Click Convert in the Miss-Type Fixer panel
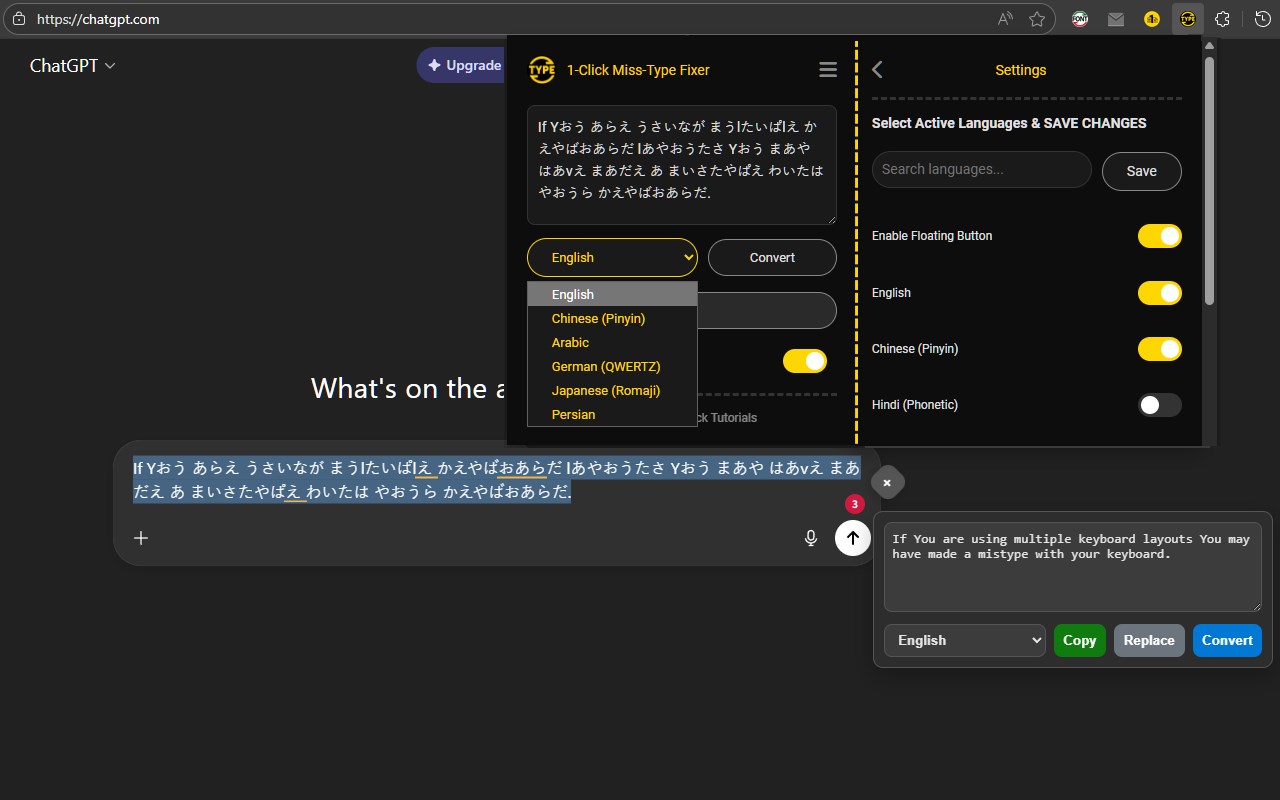The image size is (1280, 800). point(772,257)
